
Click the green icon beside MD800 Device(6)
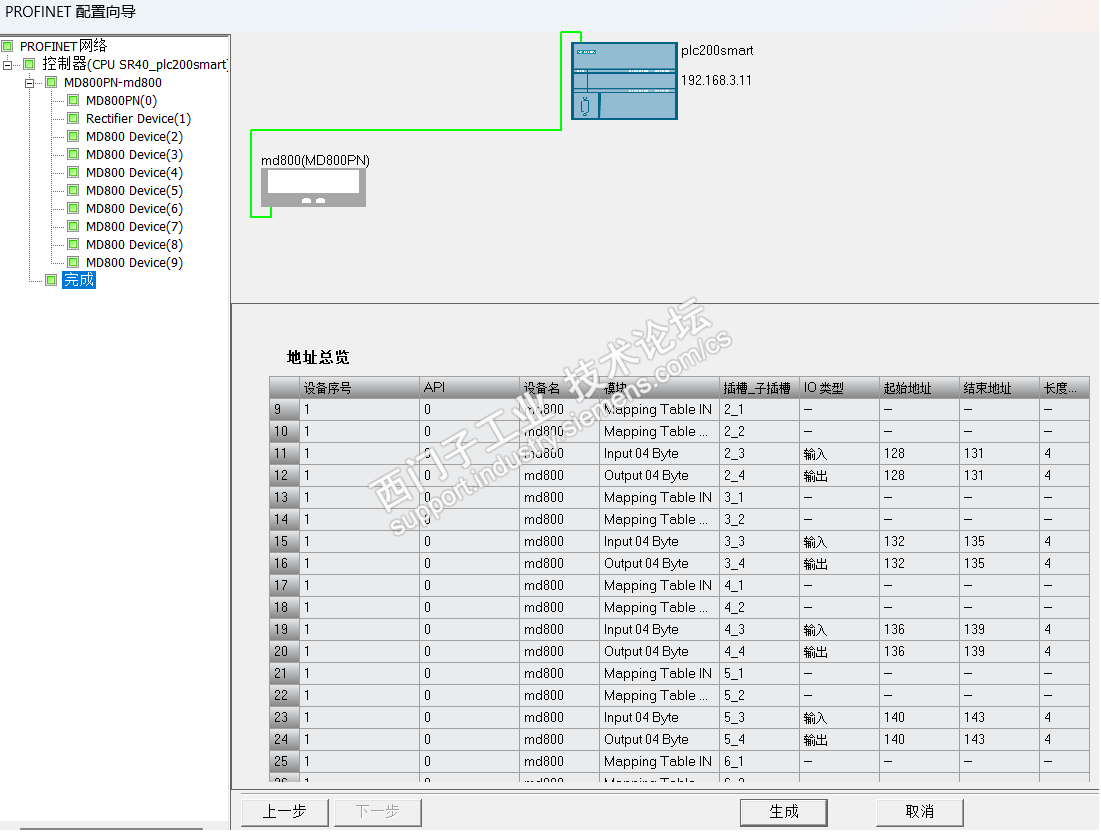tap(73, 209)
